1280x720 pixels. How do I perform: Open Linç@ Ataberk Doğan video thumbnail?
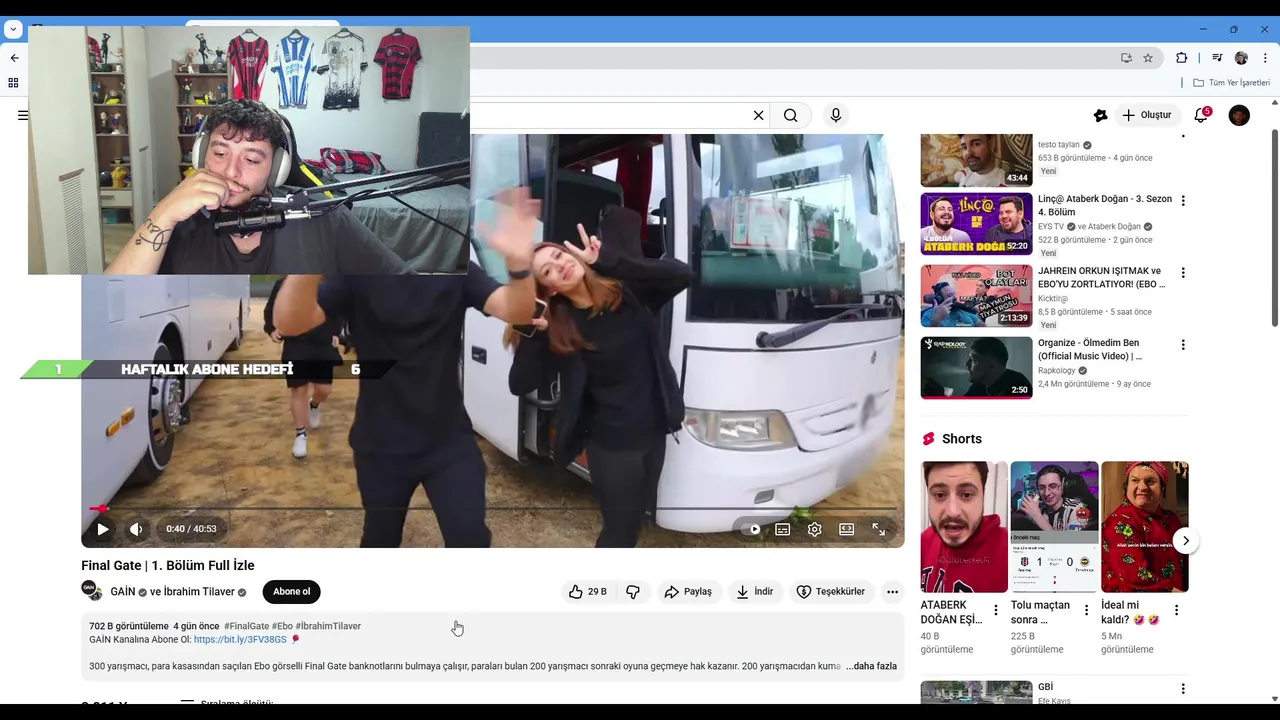[x=976, y=224]
